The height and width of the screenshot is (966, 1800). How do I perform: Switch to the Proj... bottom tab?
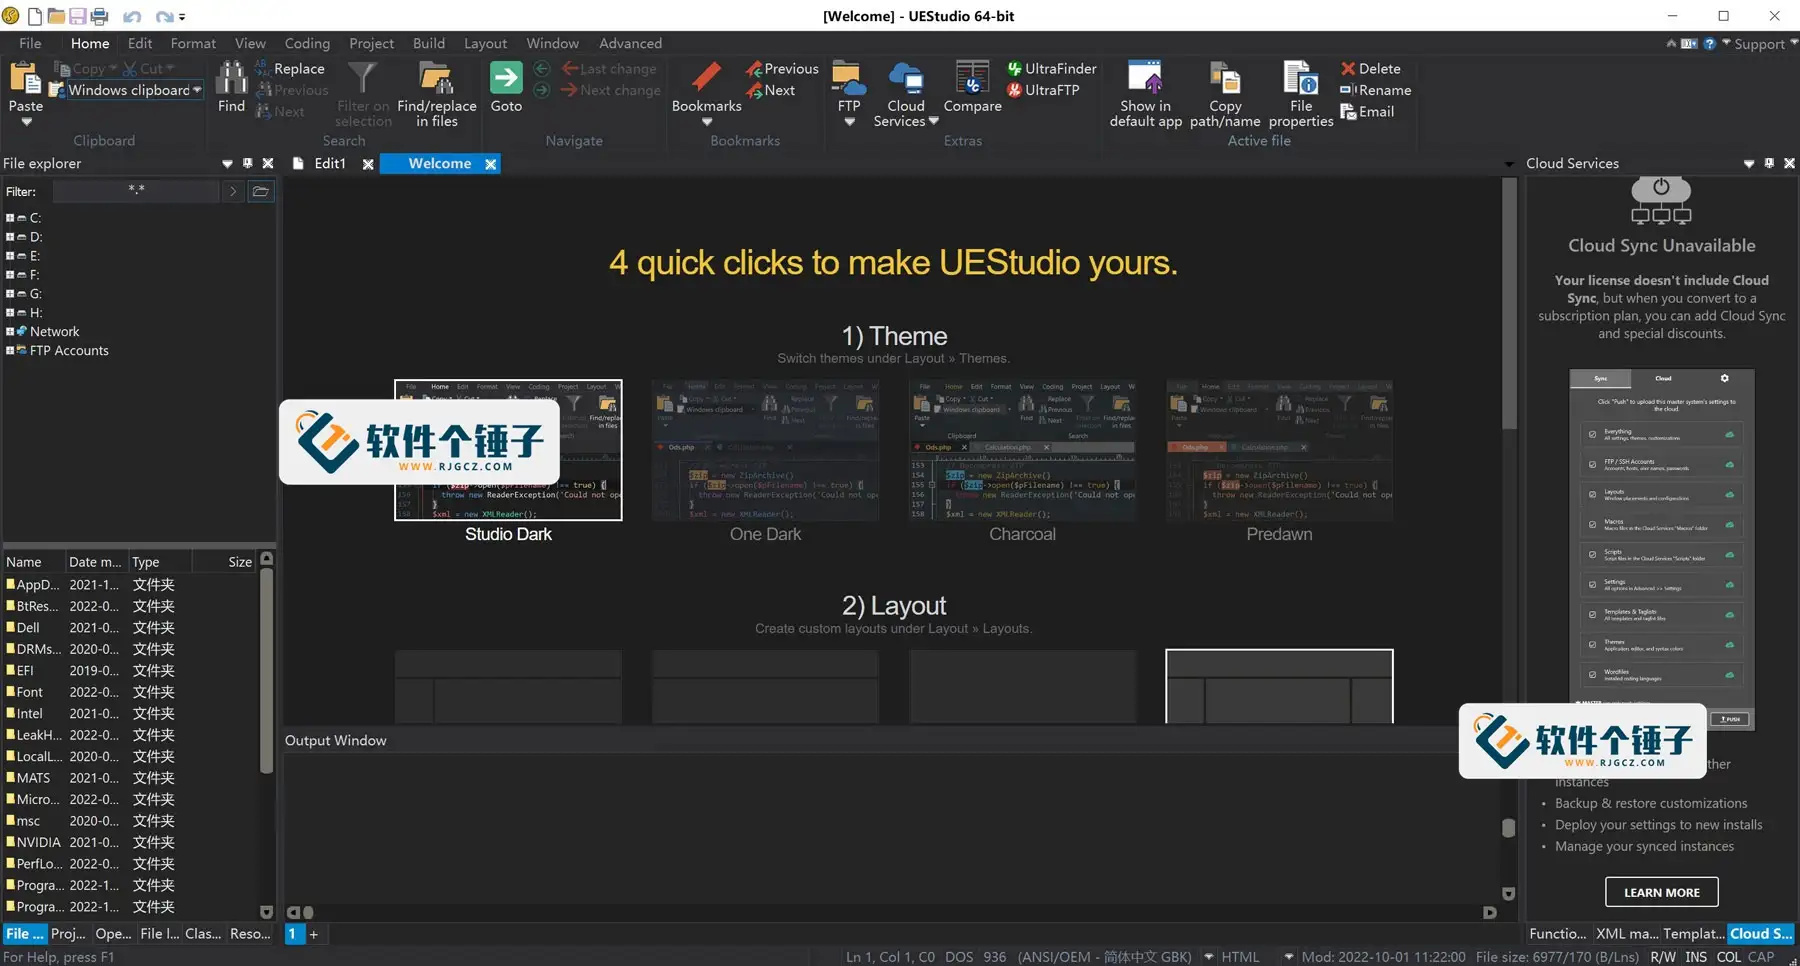point(68,933)
